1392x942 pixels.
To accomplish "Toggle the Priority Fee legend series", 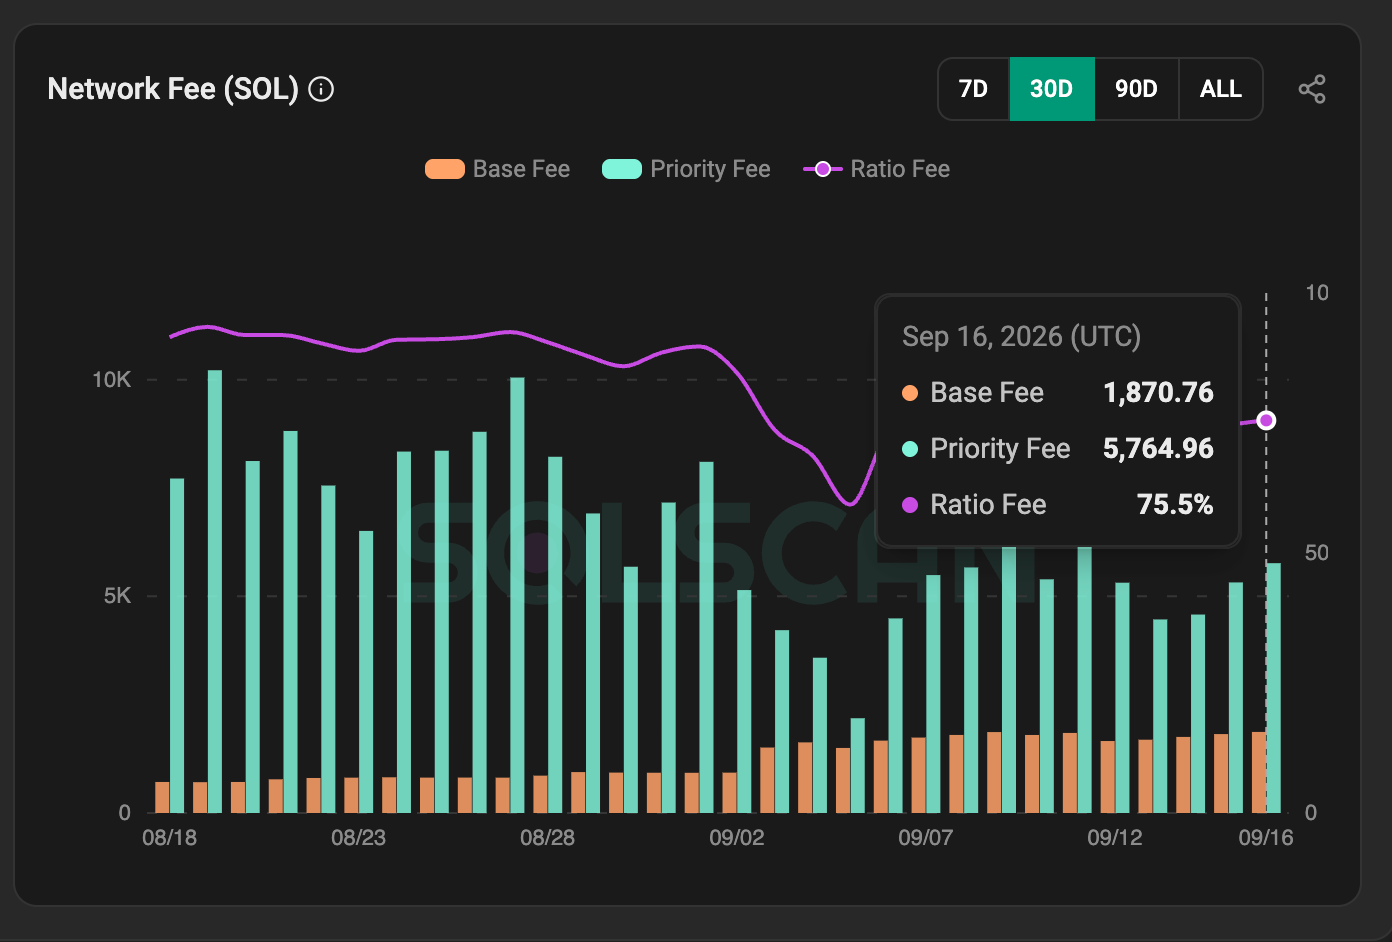I will click(686, 169).
